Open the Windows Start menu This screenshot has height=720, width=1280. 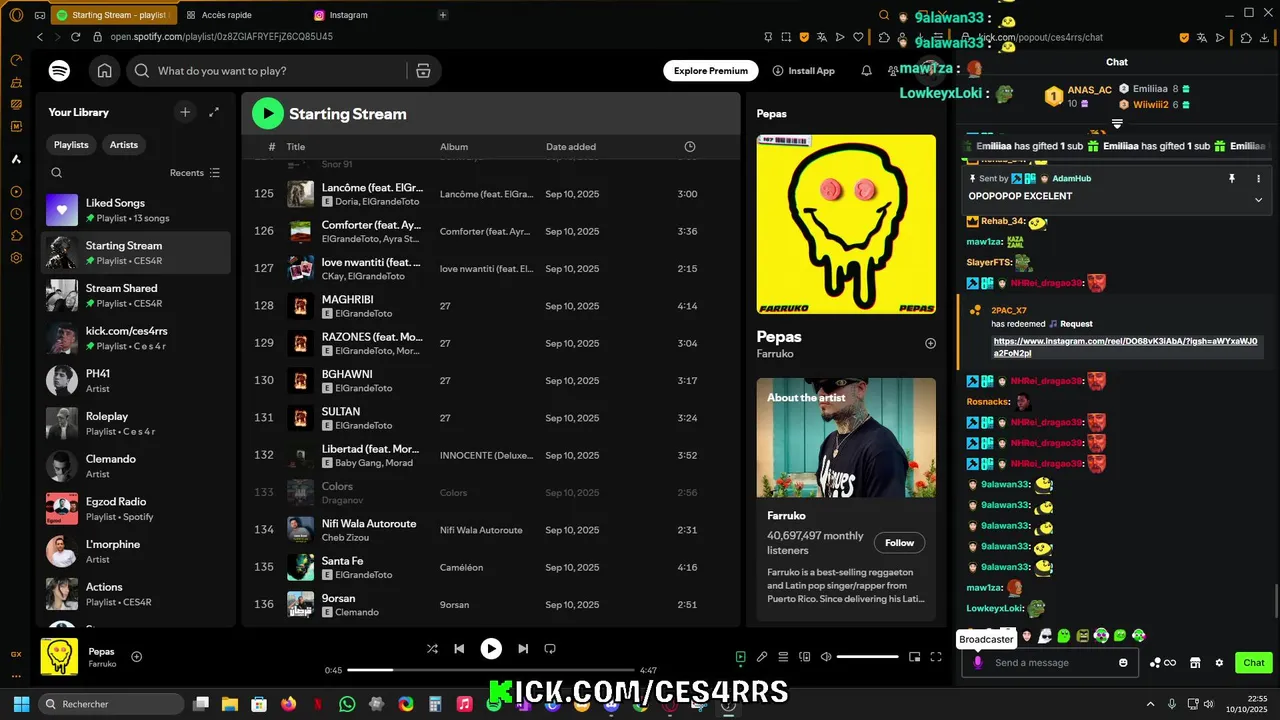tap(21, 704)
